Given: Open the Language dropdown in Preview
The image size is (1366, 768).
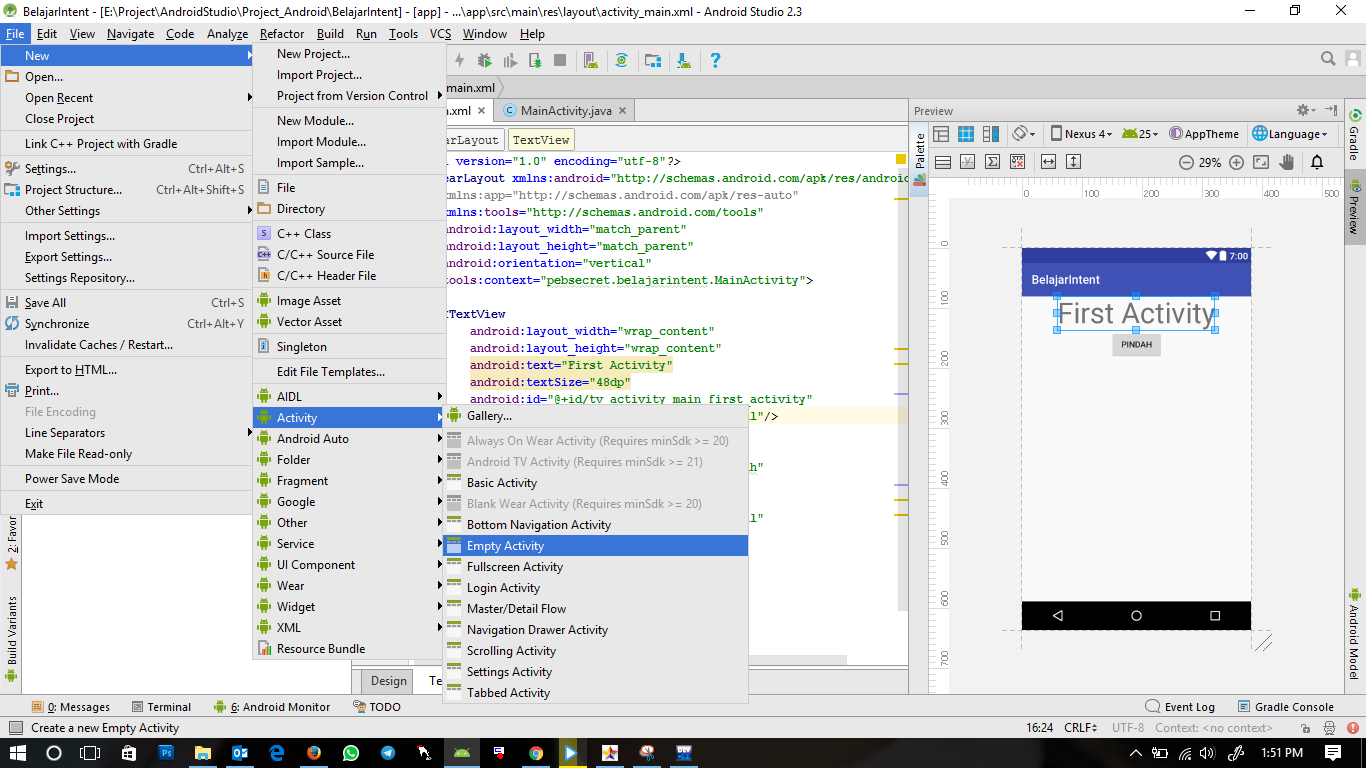Looking at the screenshot, I should tap(1290, 134).
